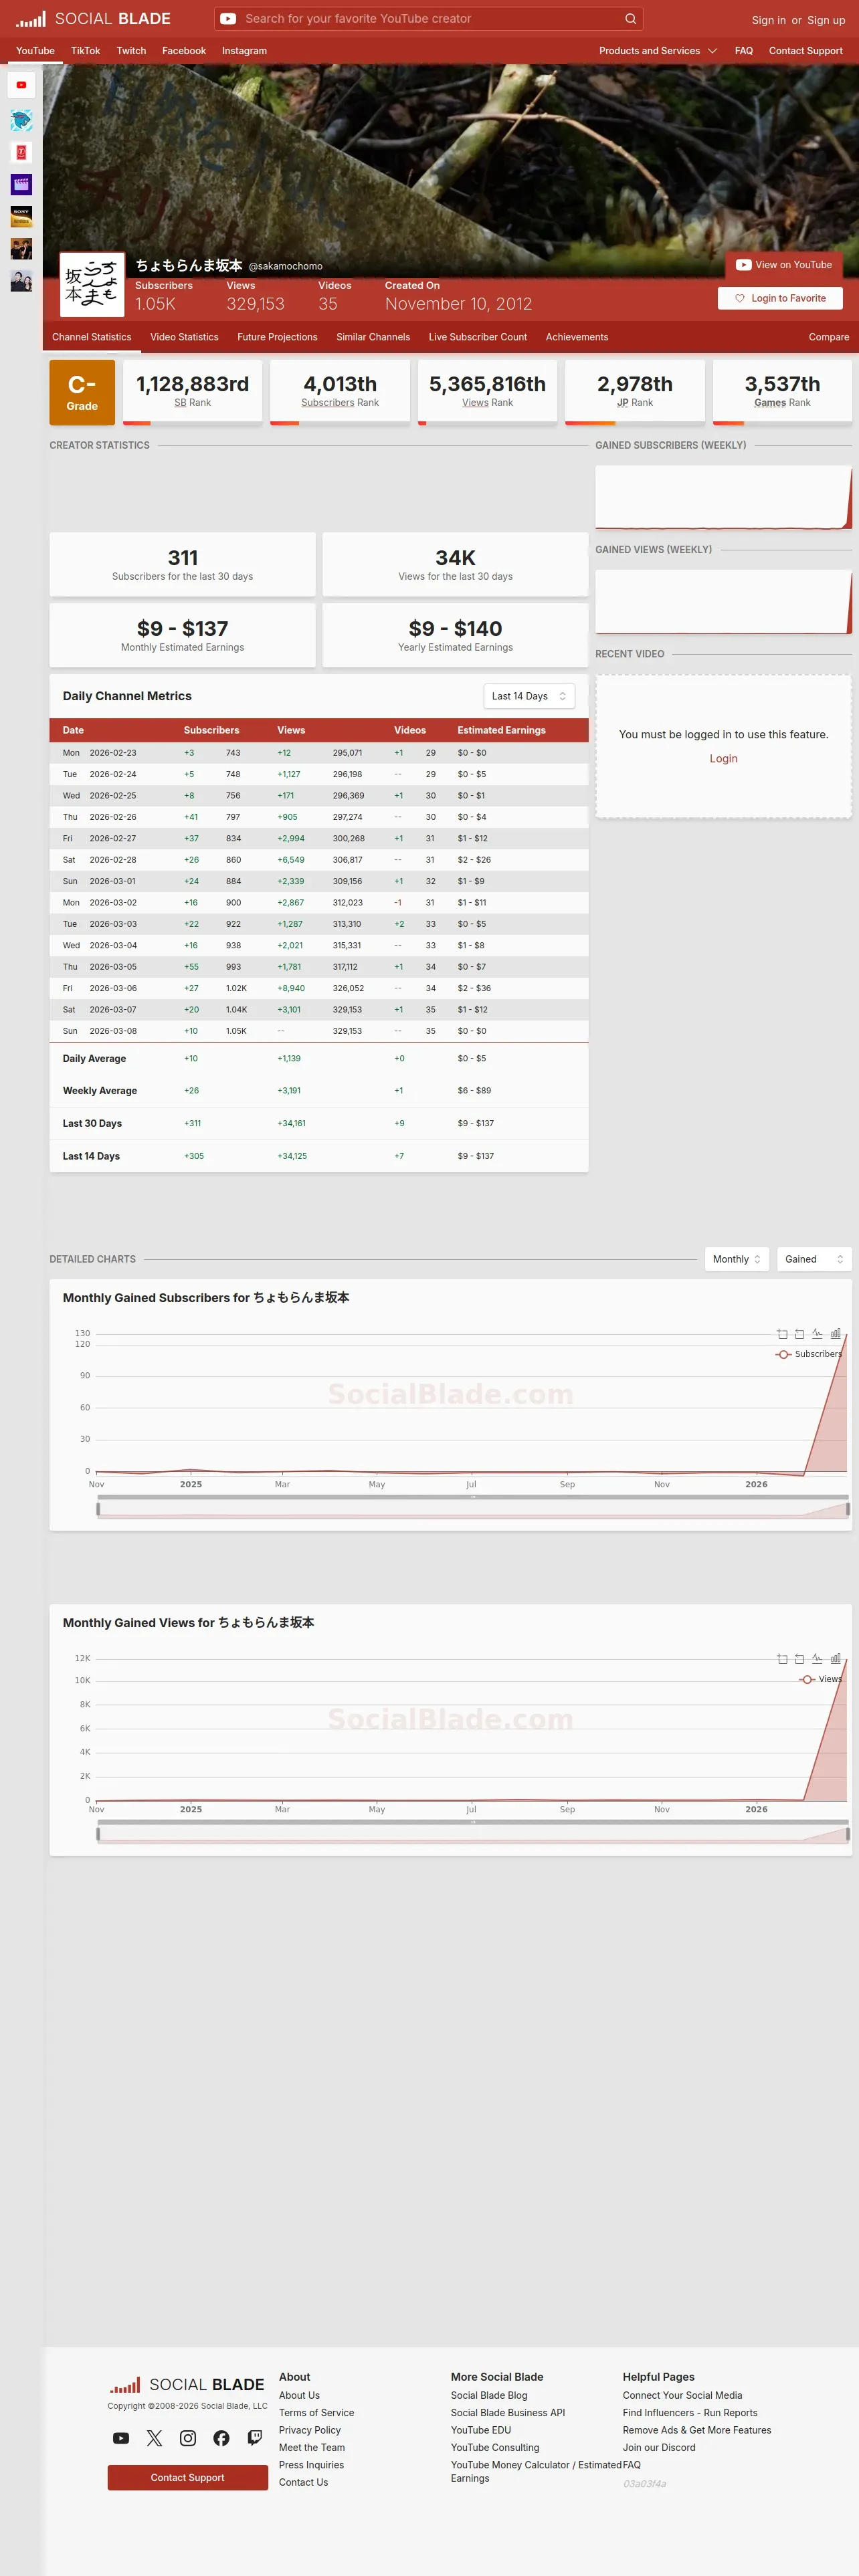Open the purple clapperboard channel icon

point(21,185)
